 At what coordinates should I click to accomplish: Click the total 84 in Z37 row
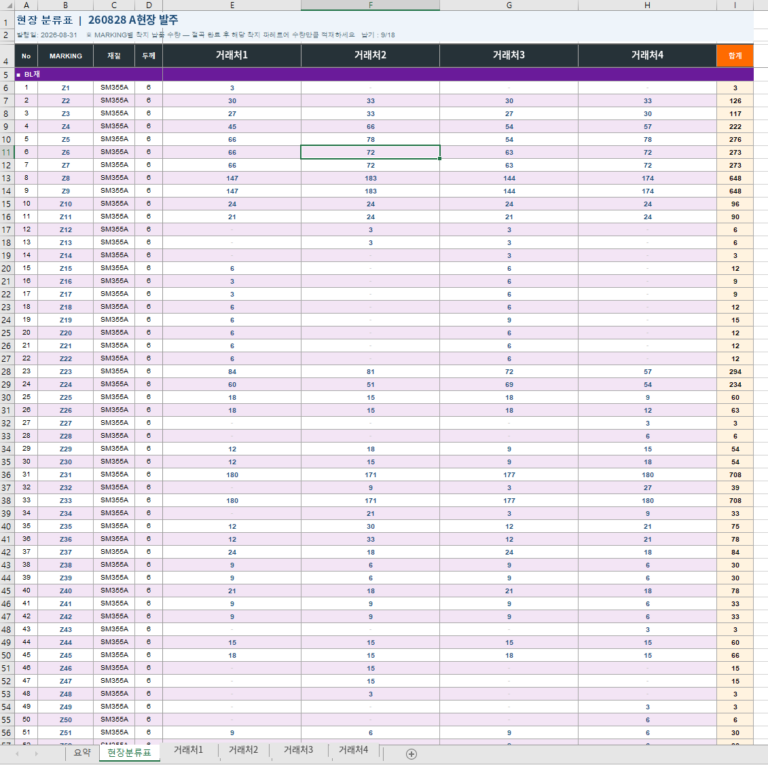tap(735, 552)
